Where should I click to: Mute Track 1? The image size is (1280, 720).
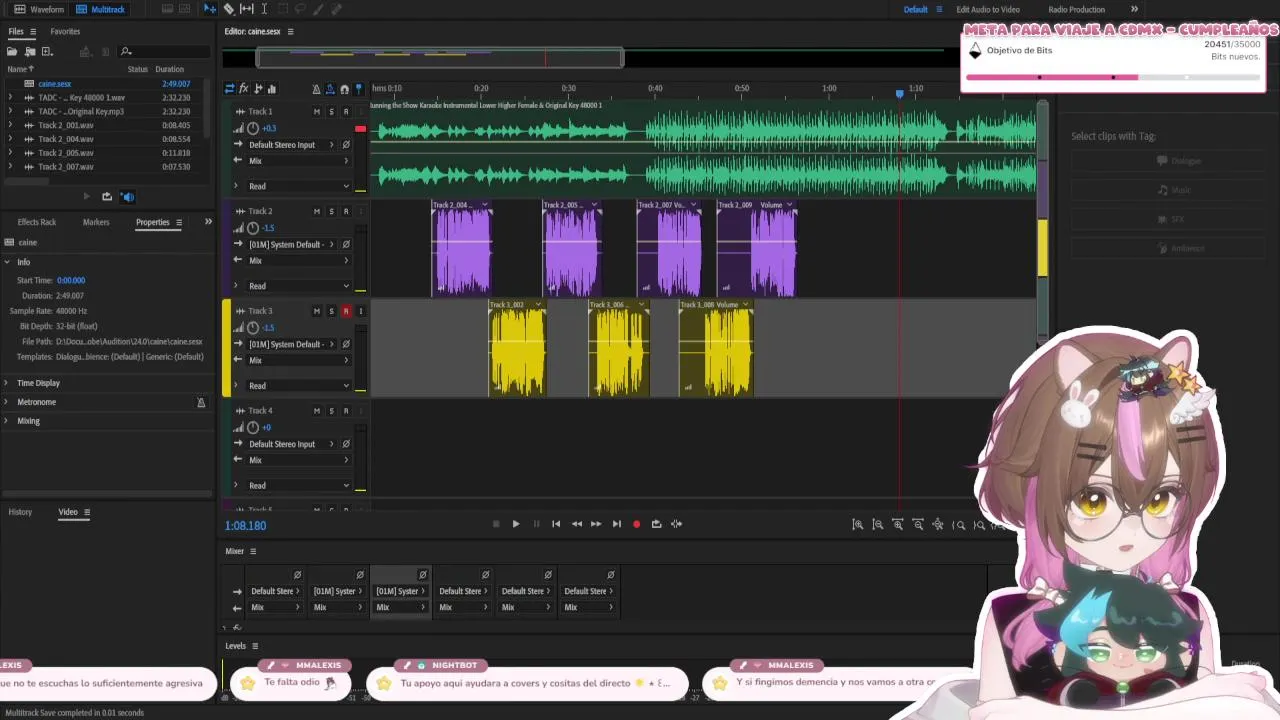pyautogui.click(x=317, y=111)
